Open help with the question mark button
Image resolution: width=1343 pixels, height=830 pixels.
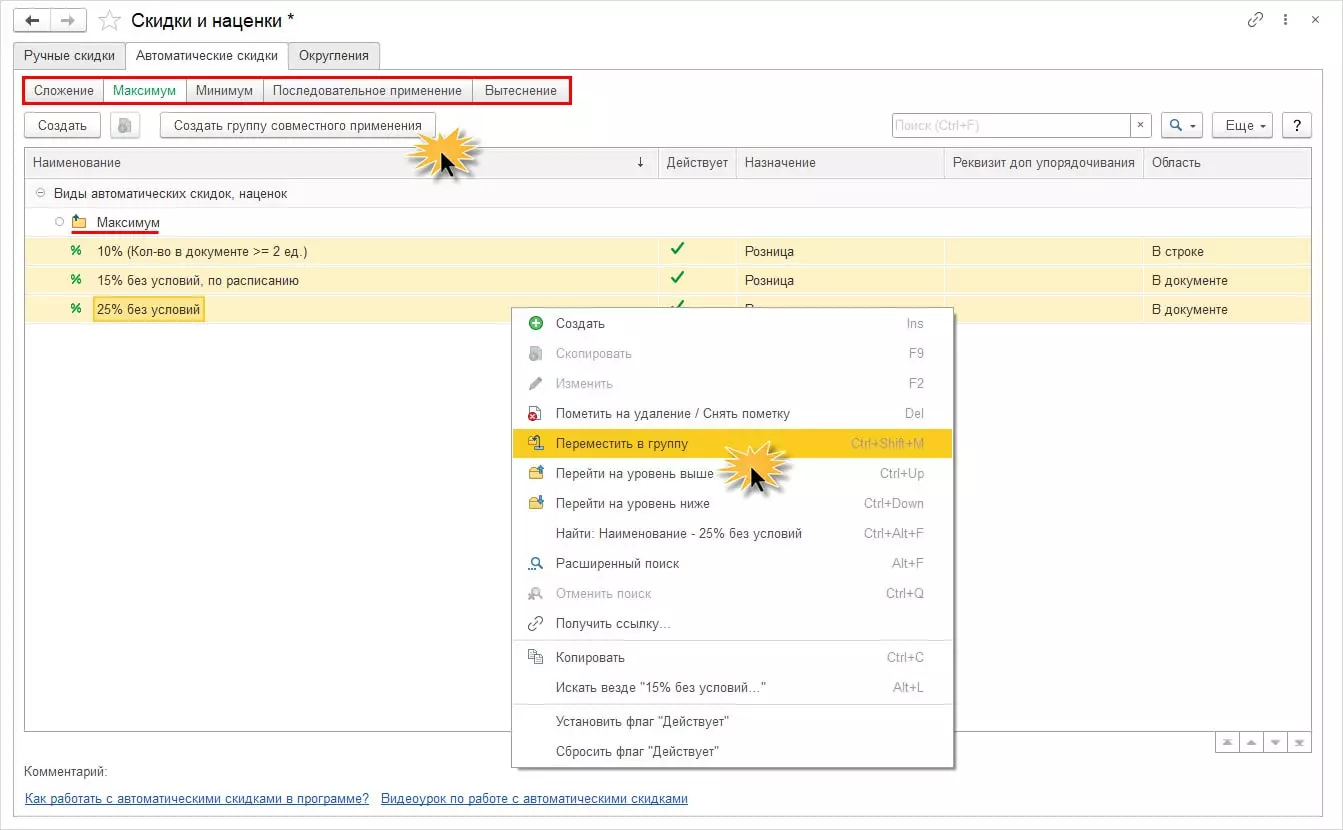pos(1296,125)
